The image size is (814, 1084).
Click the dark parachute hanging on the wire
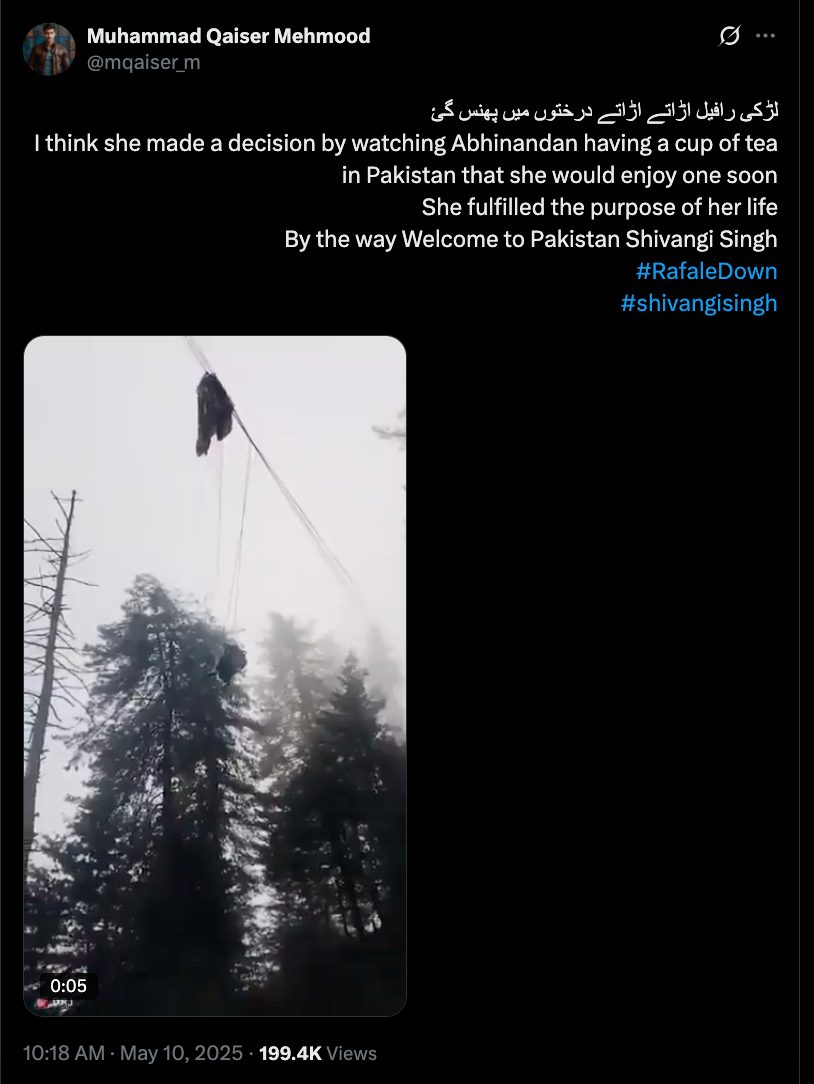[x=213, y=413]
